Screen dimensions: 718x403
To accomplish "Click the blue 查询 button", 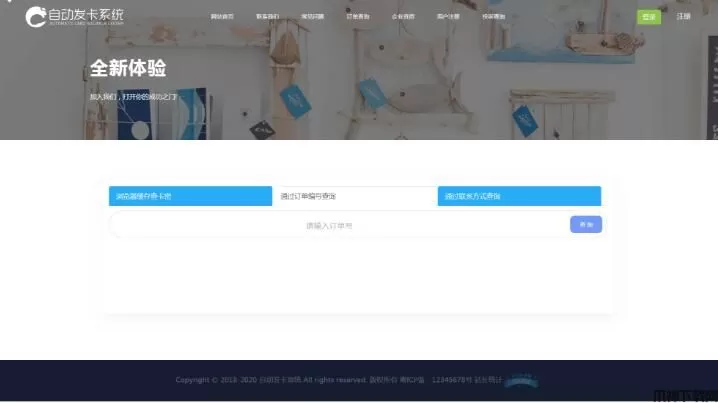I will [x=586, y=224].
